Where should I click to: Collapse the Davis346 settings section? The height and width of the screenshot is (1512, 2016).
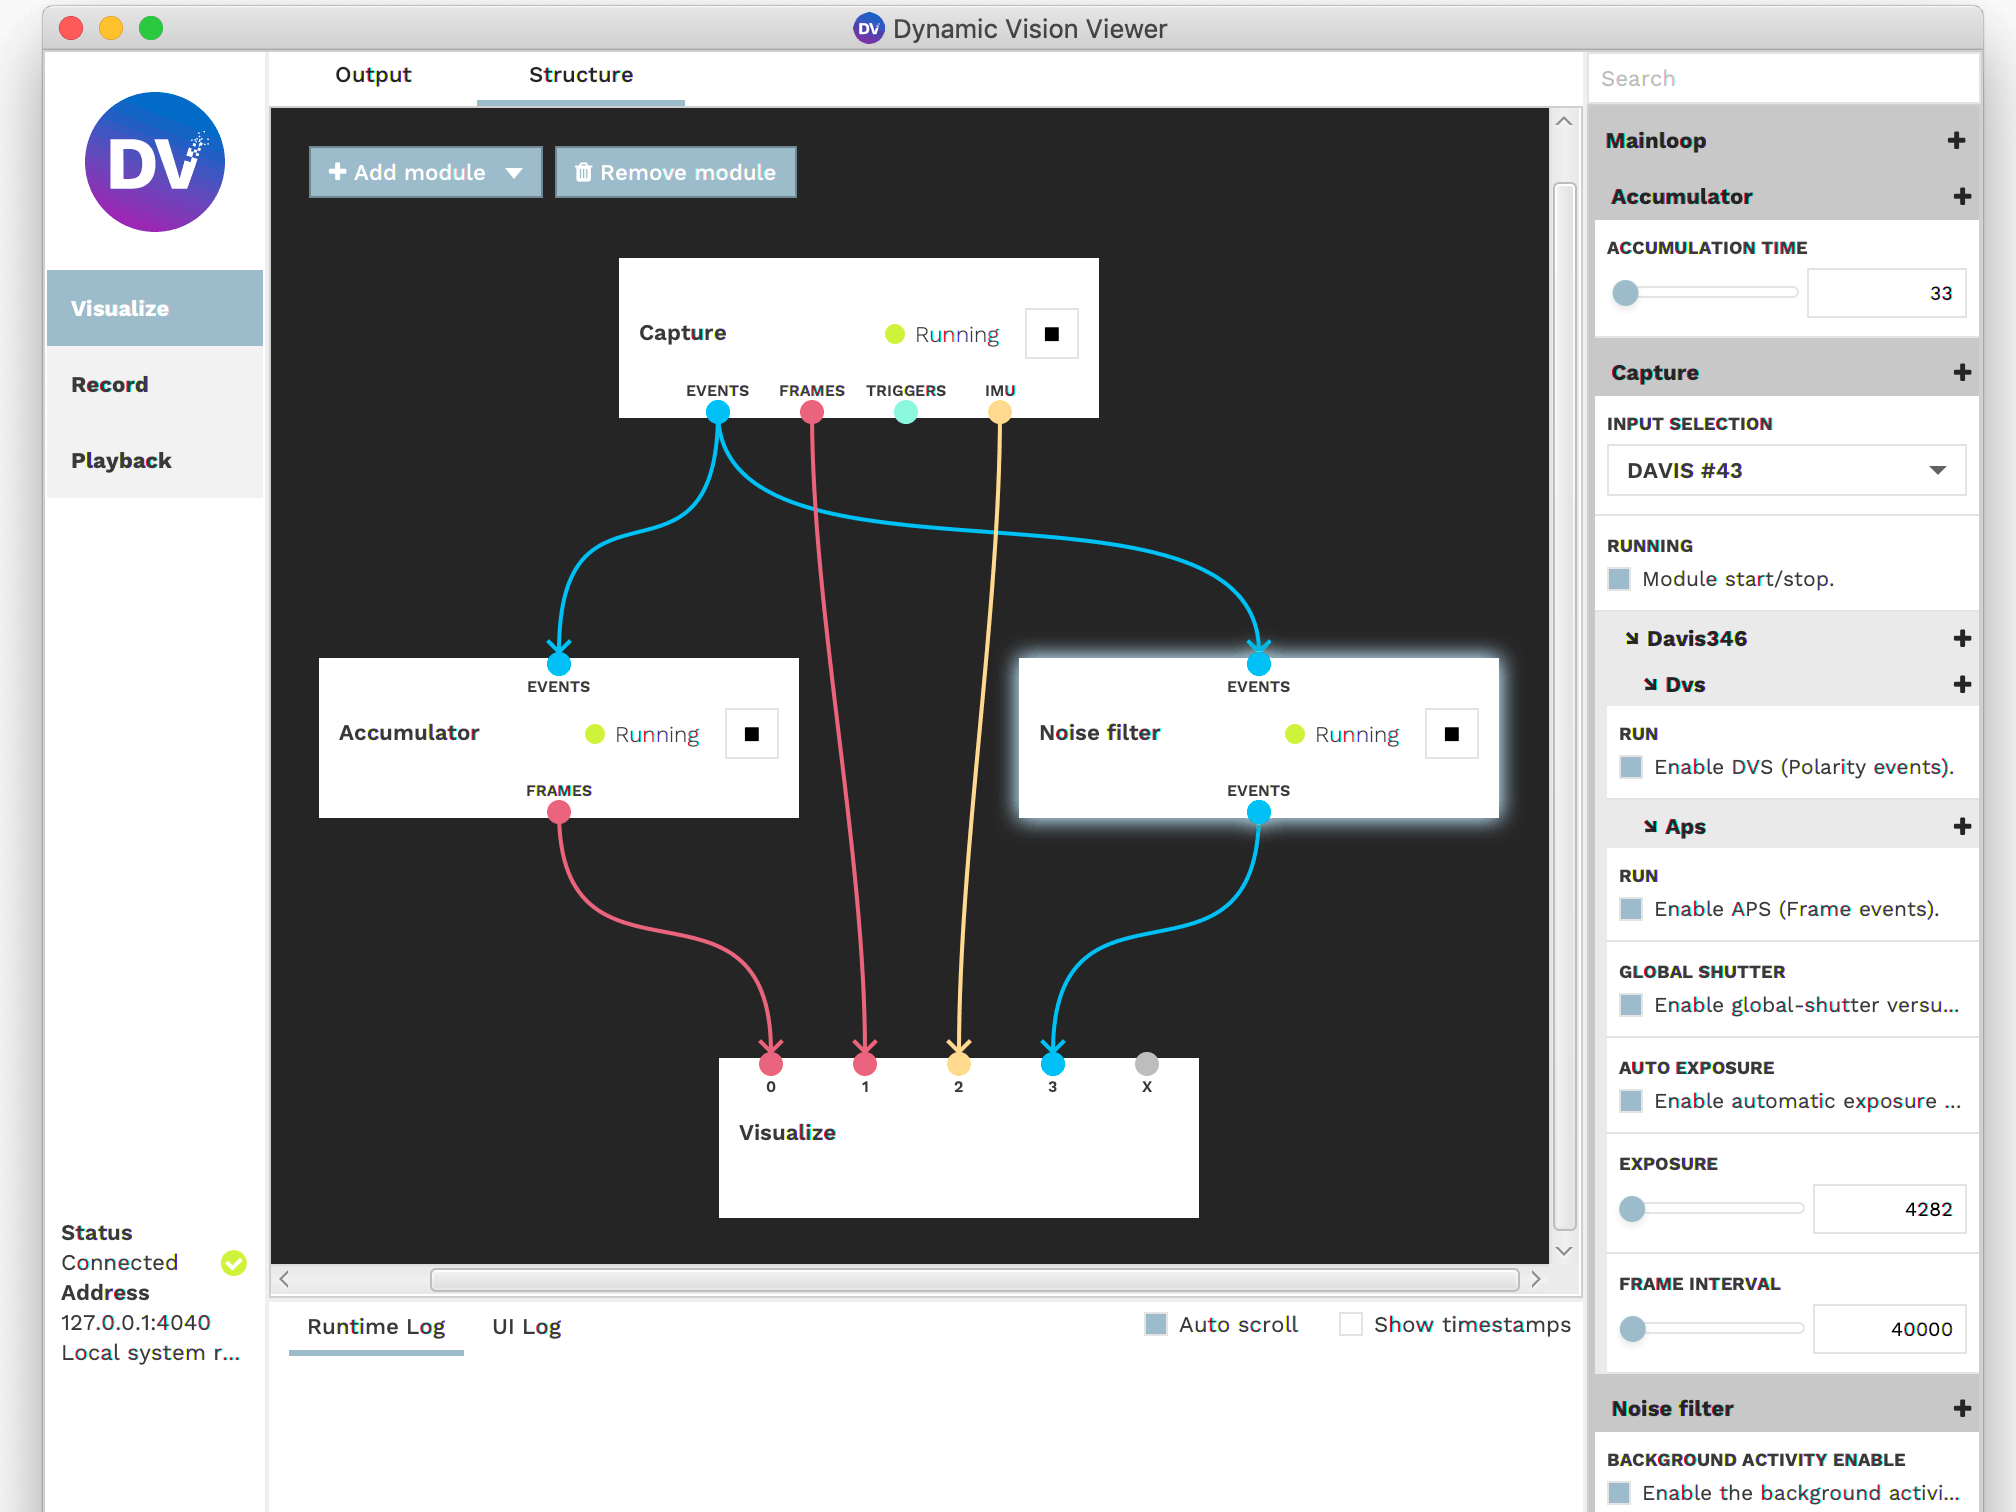1632,639
